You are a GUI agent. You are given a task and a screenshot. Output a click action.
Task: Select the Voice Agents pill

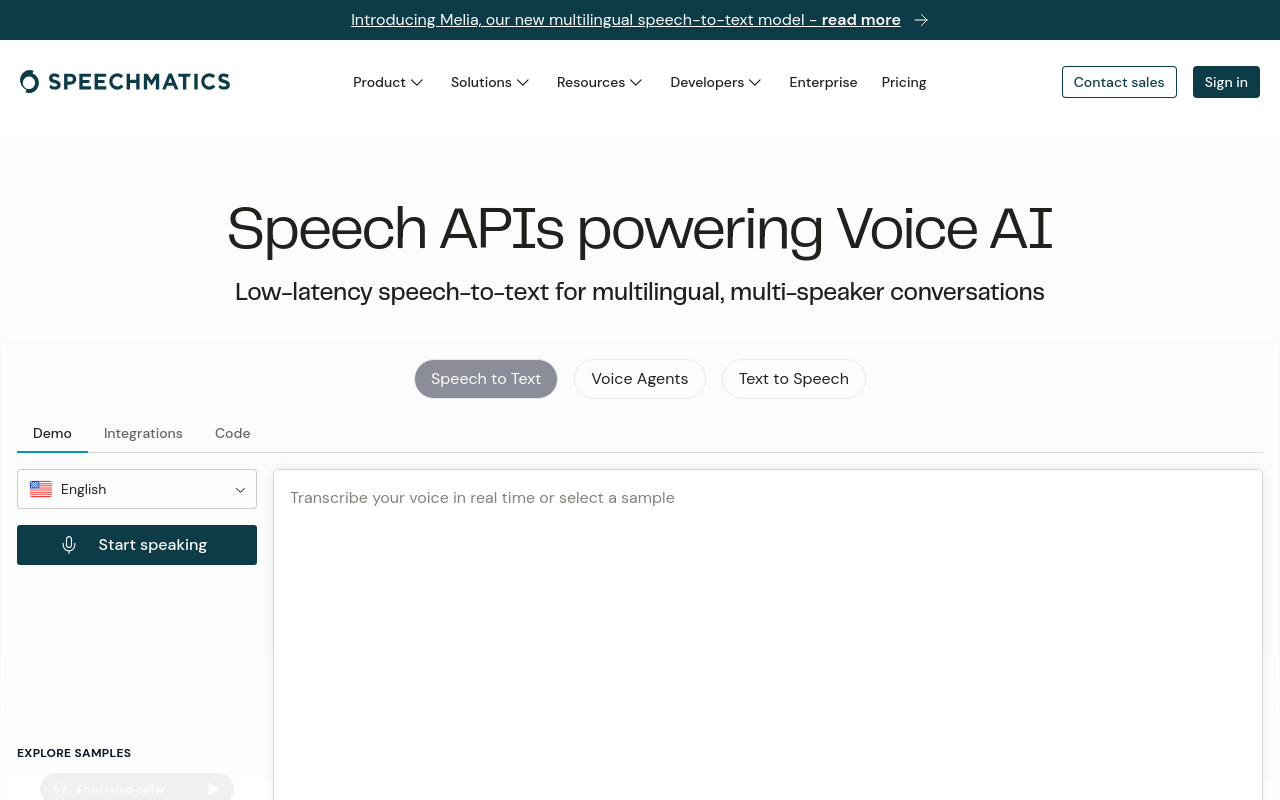click(640, 379)
